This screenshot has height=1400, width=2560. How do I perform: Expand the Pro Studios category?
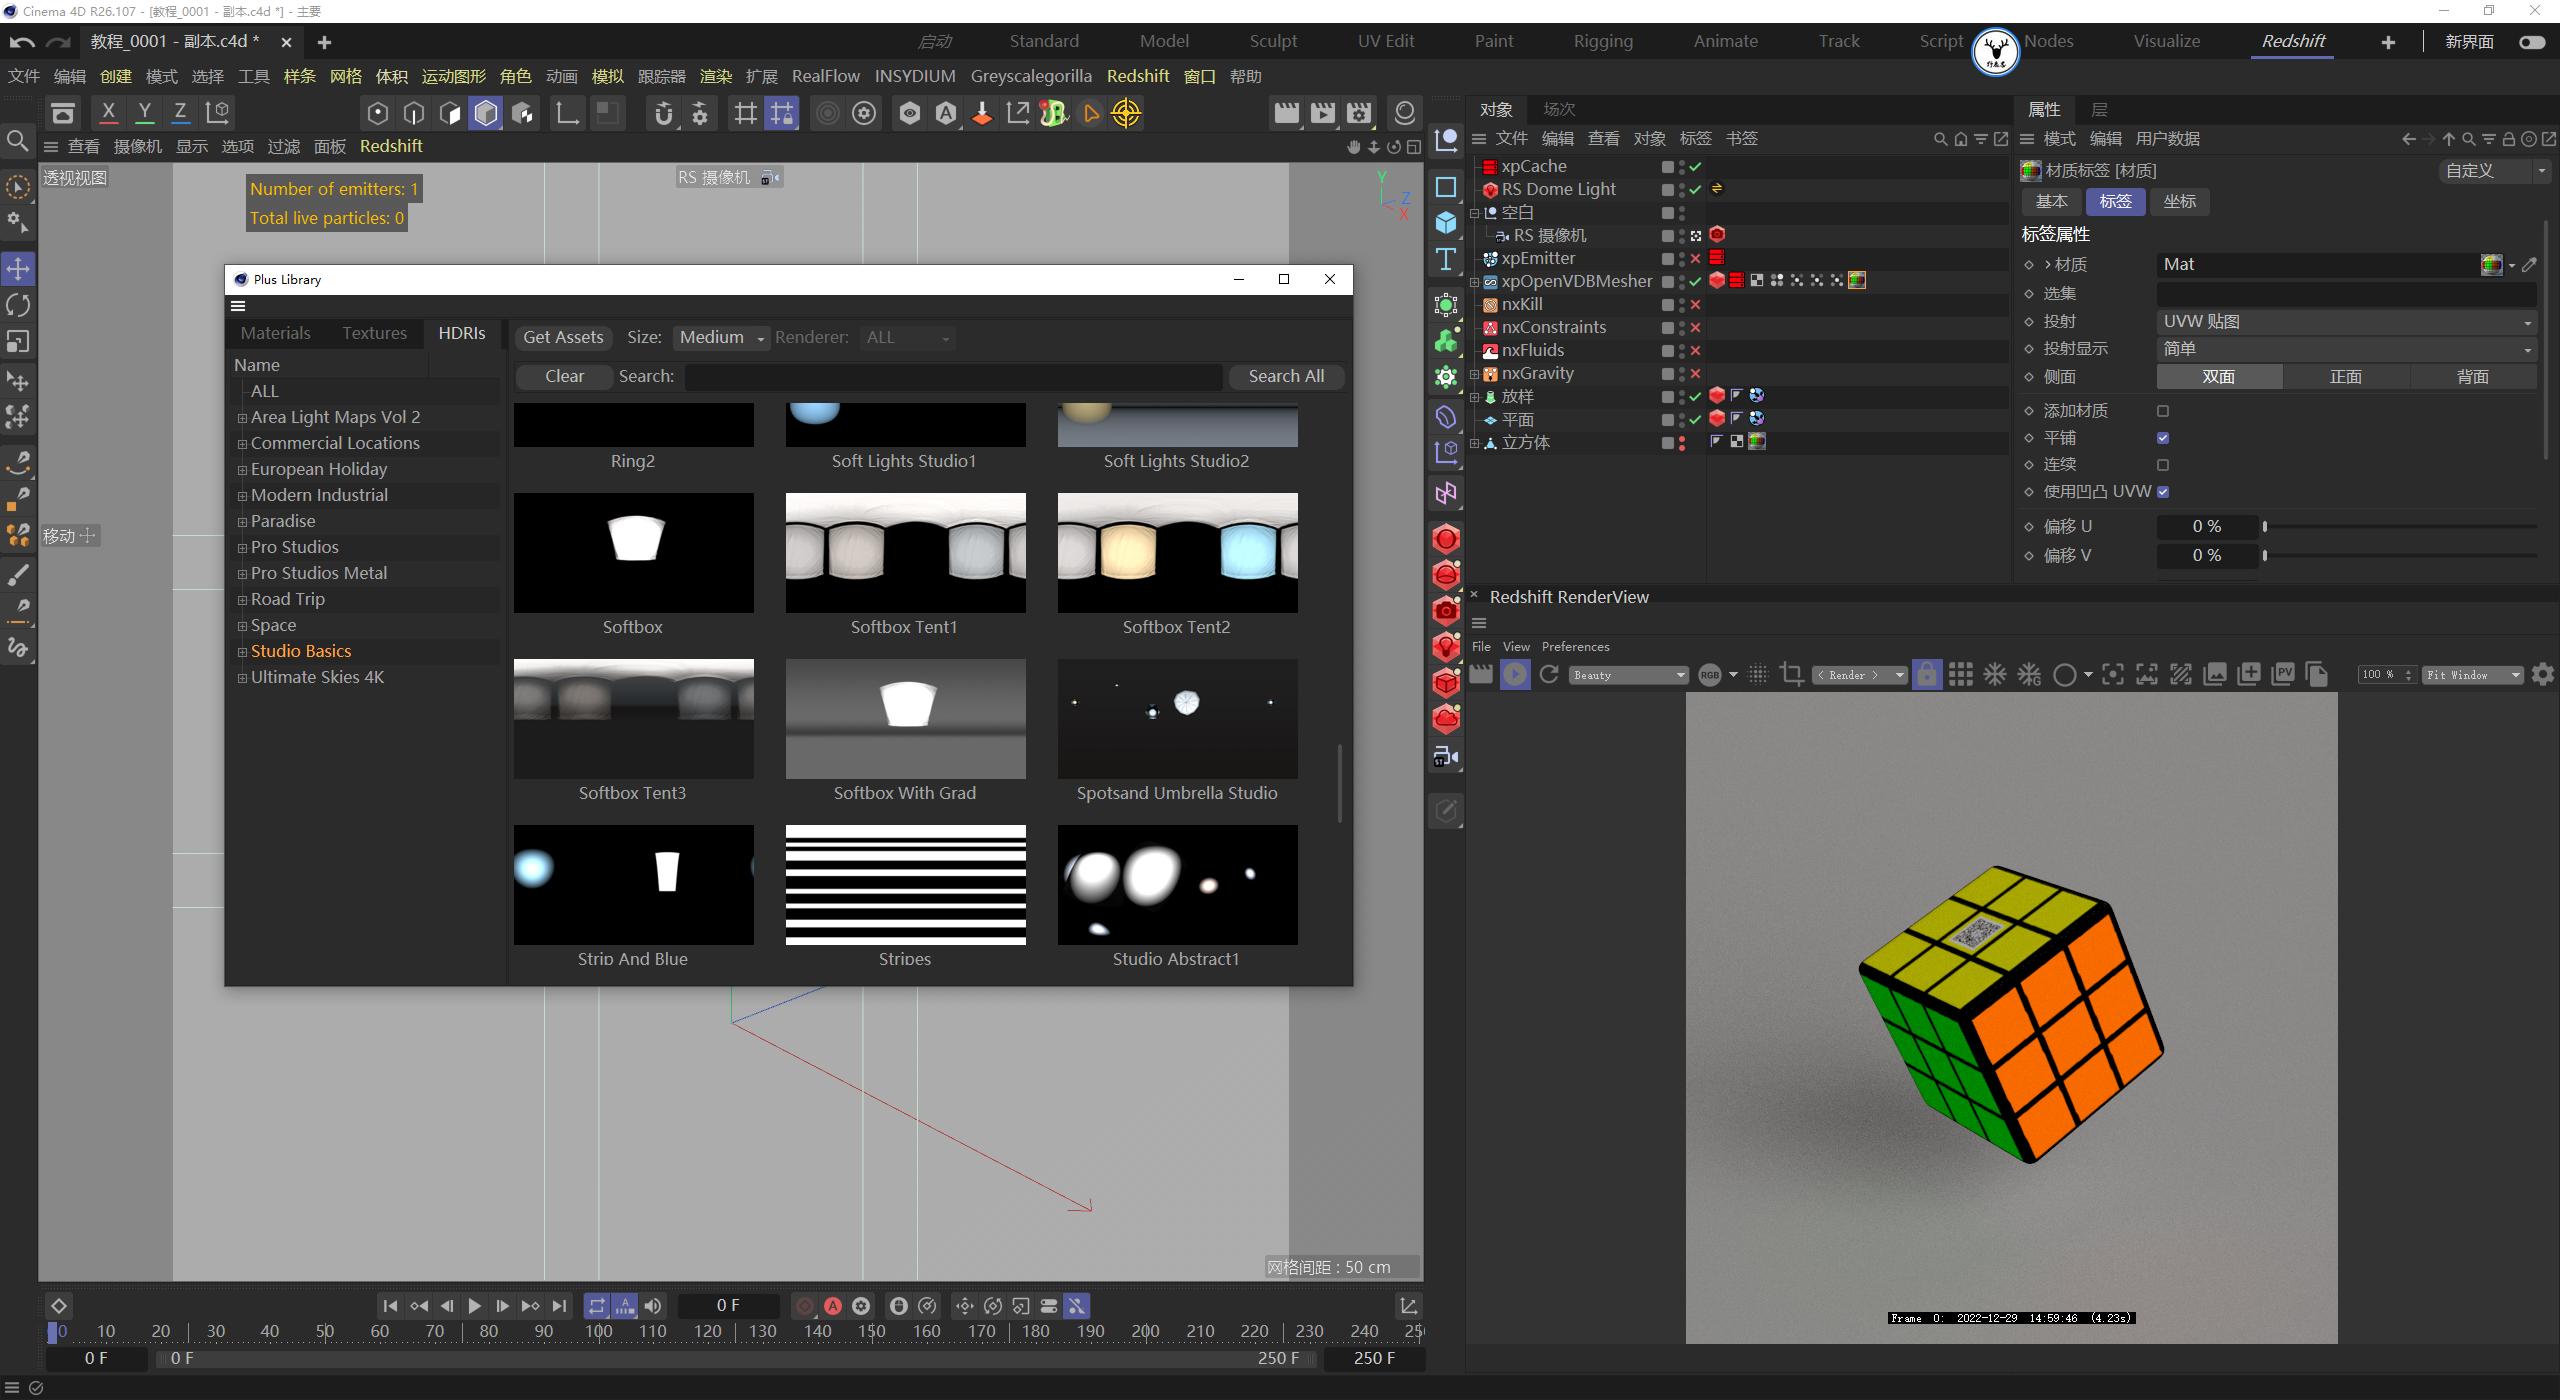point(241,547)
